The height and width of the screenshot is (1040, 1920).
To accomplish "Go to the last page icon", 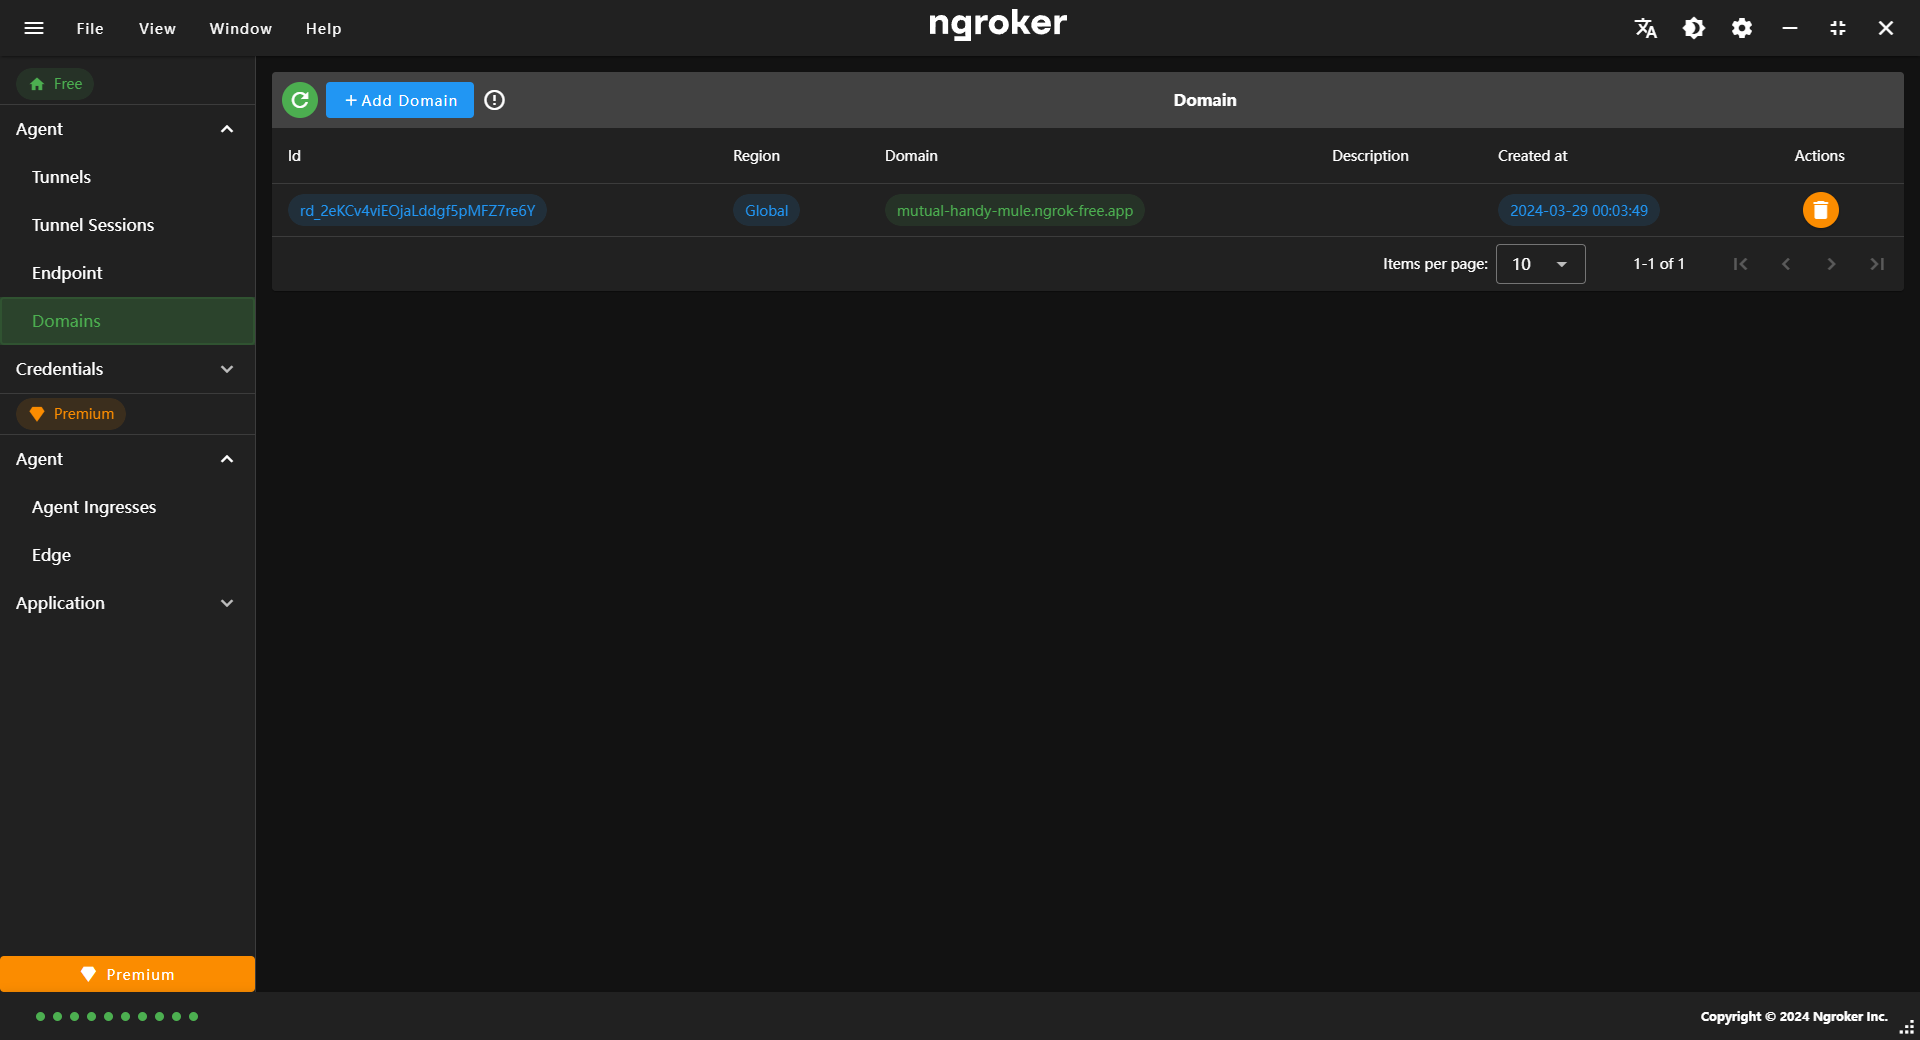I will (1877, 264).
